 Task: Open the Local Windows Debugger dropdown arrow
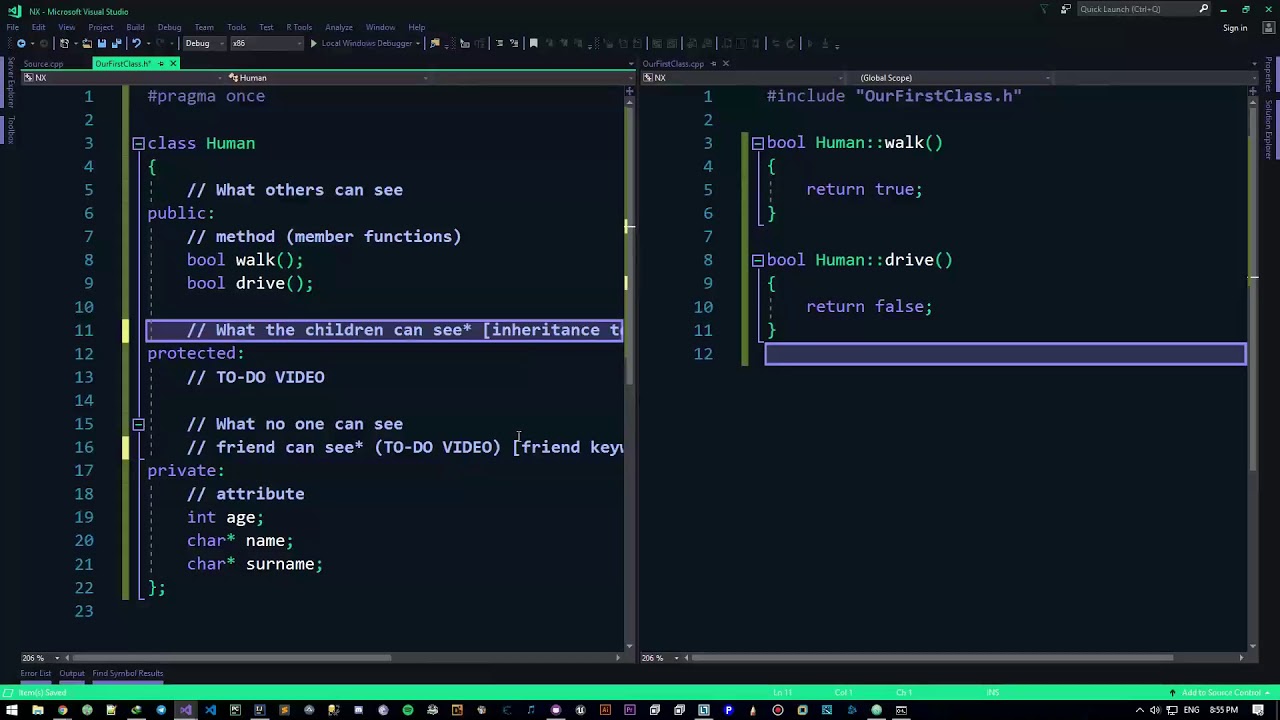coord(418,43)
